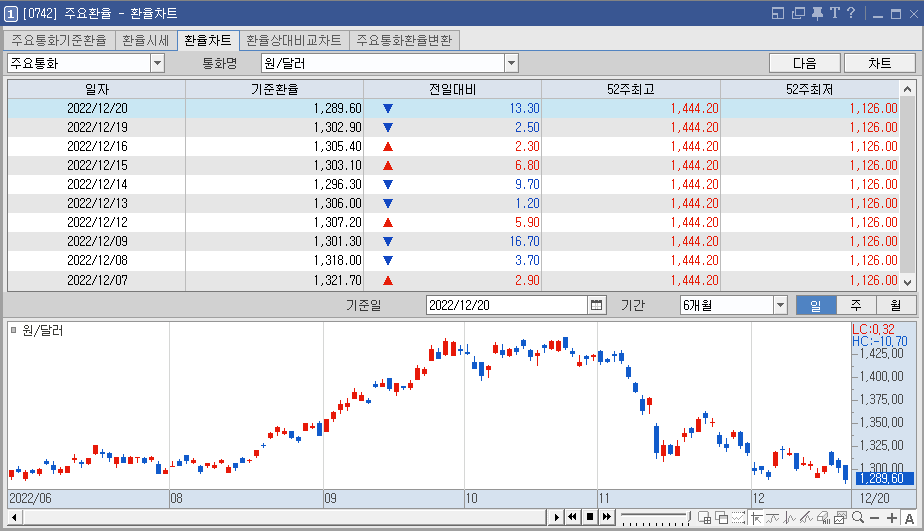The width and height of the screenshot is (924, 531).
Task: Click the 차트 button
Action: click(879, 63)
